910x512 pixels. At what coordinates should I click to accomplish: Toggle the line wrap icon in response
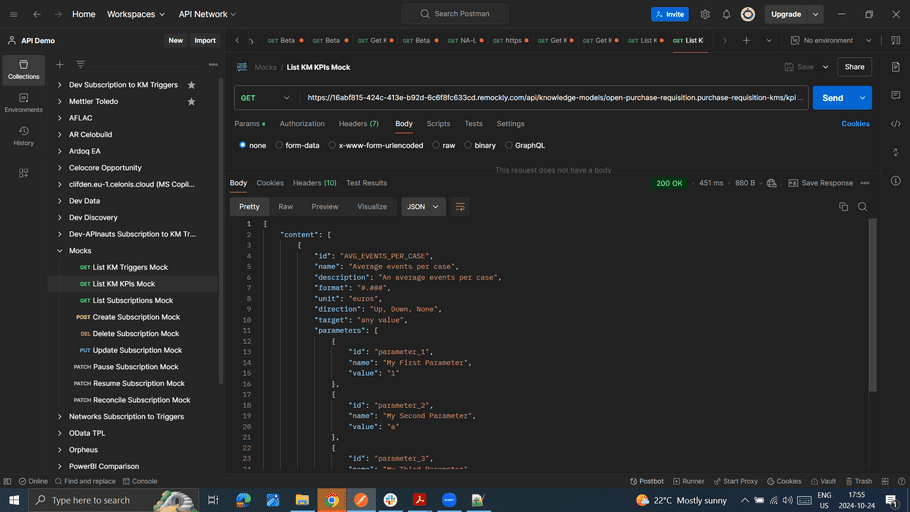(x=460, y=206)
